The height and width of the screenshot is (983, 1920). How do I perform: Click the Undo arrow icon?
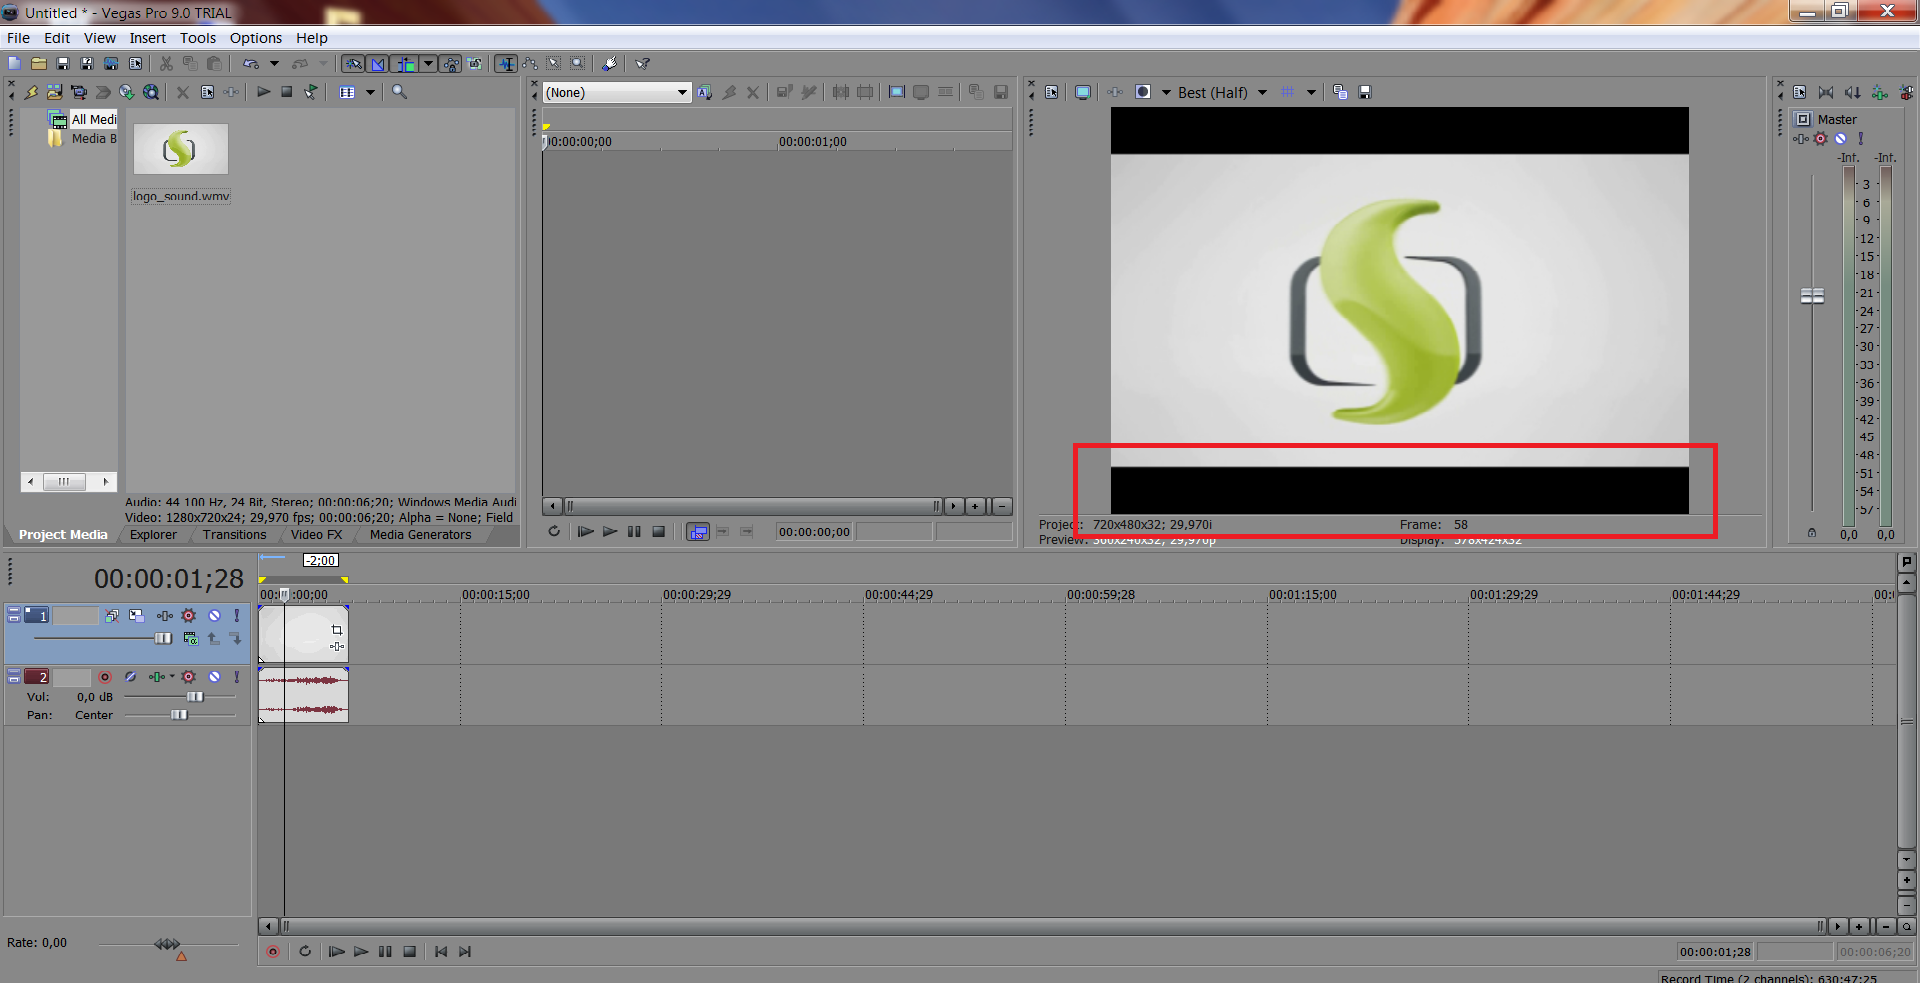coord(250,64)
